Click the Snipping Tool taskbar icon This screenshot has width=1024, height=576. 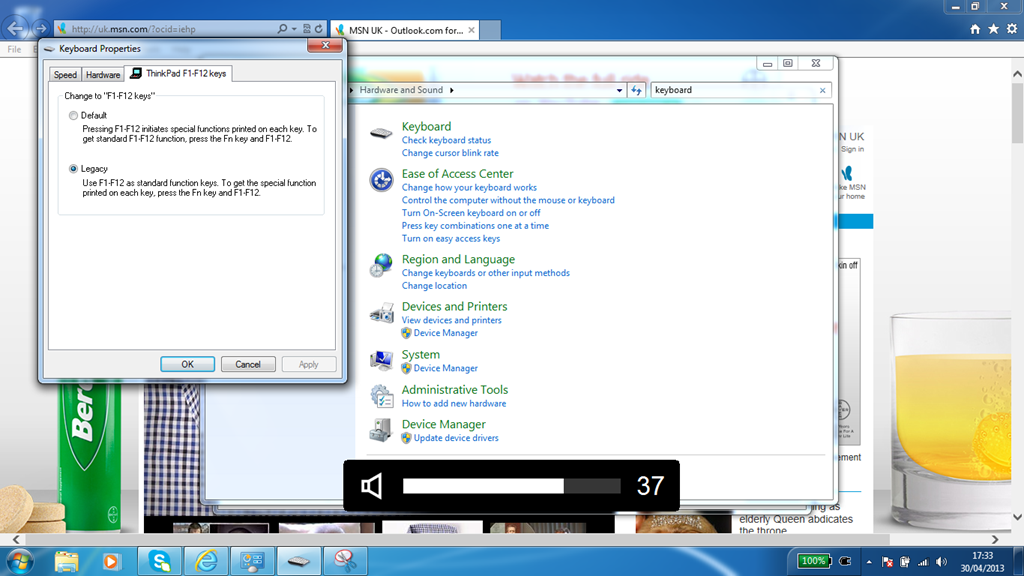pos(347,561)
